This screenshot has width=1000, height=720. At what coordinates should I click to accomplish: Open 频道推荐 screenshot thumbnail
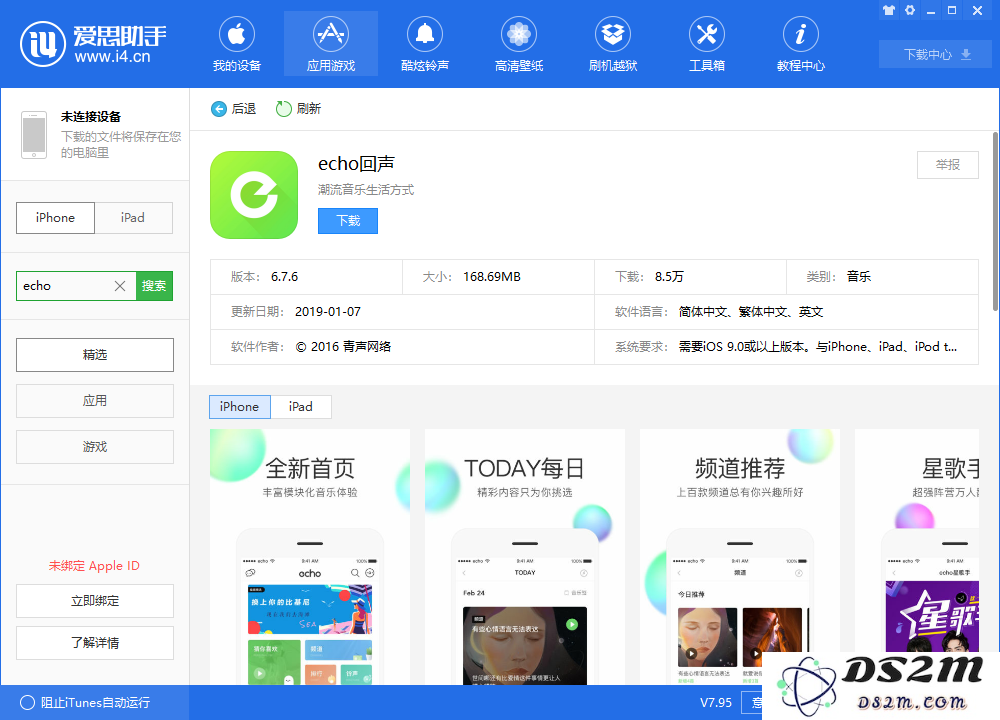pyautogui.click(x=740, y=557)
